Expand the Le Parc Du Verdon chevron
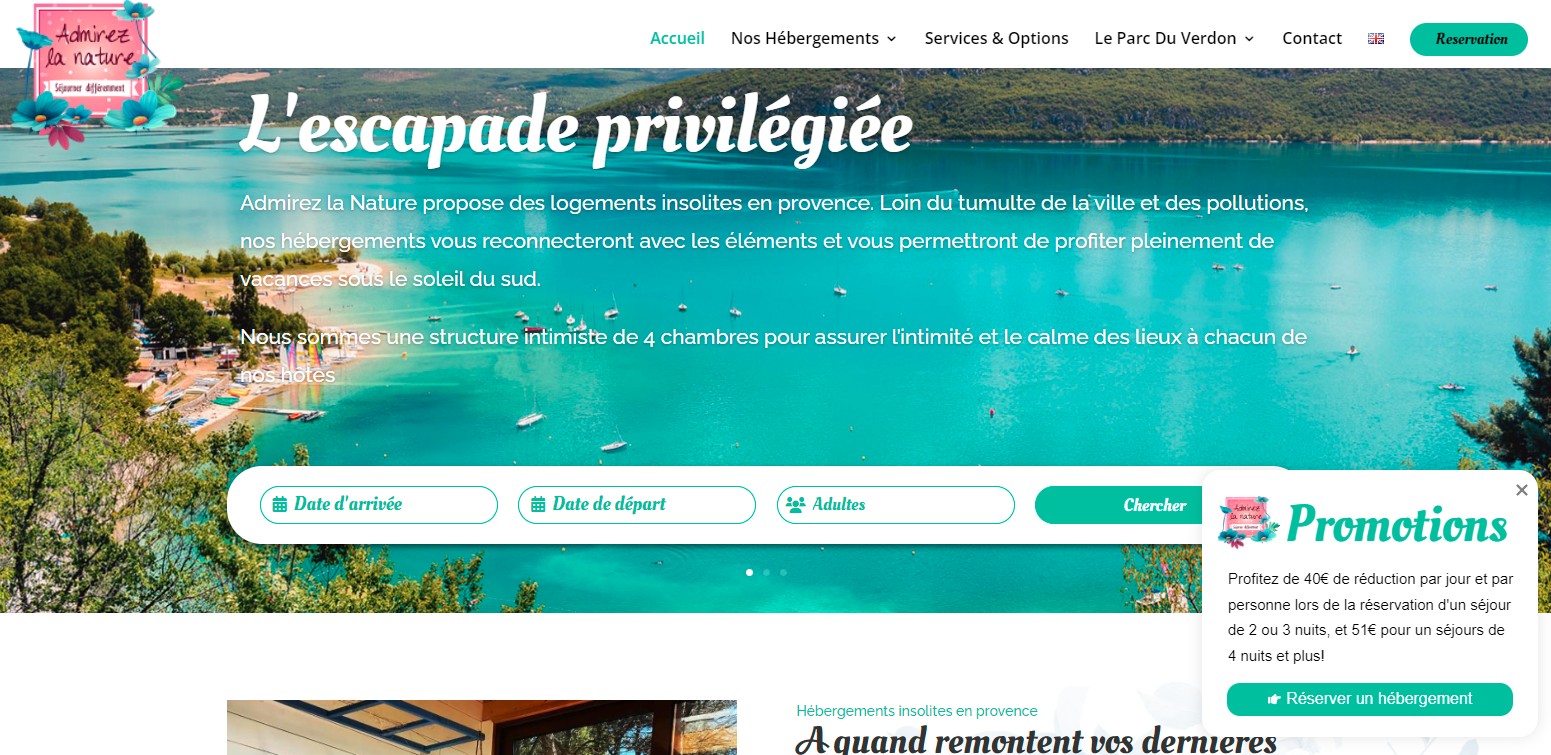 pos(1249,39)
